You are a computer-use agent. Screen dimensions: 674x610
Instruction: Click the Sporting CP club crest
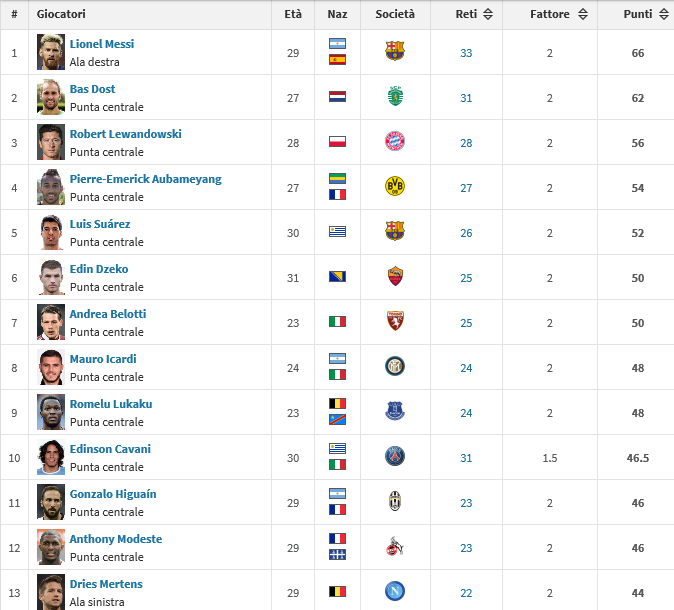[x=395, y=96]
